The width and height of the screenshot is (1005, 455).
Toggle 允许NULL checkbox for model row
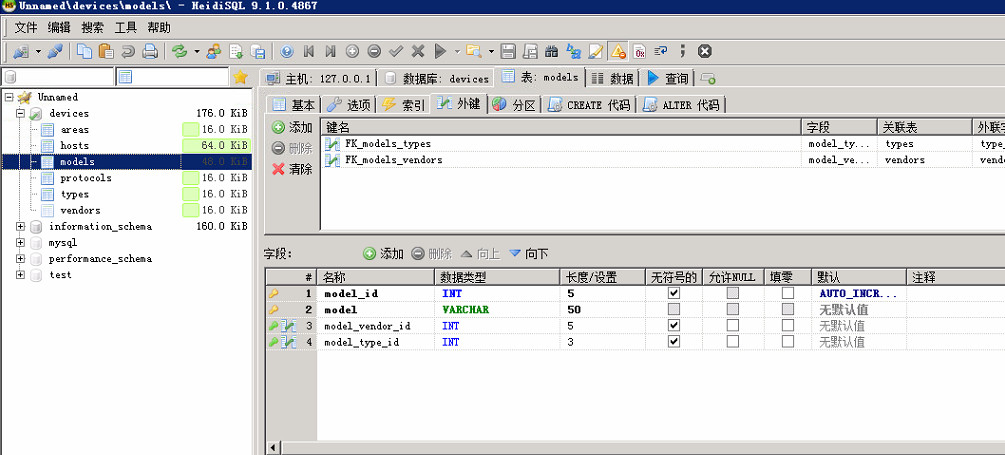[x=733, y=310]
